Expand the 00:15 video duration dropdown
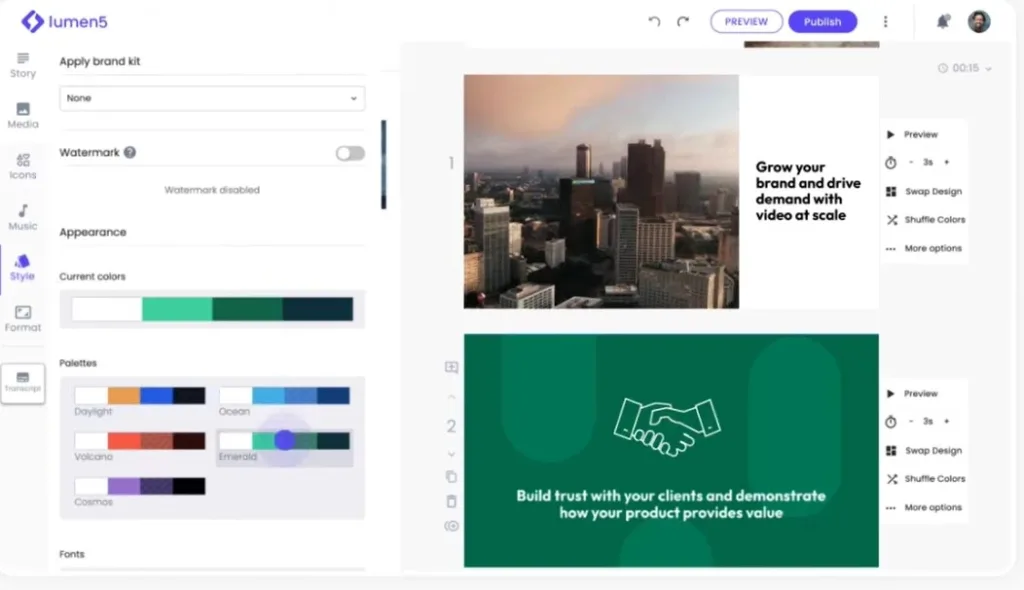Image resolution: width=1024 pixels, height=590 pixels. coord(965,68)
